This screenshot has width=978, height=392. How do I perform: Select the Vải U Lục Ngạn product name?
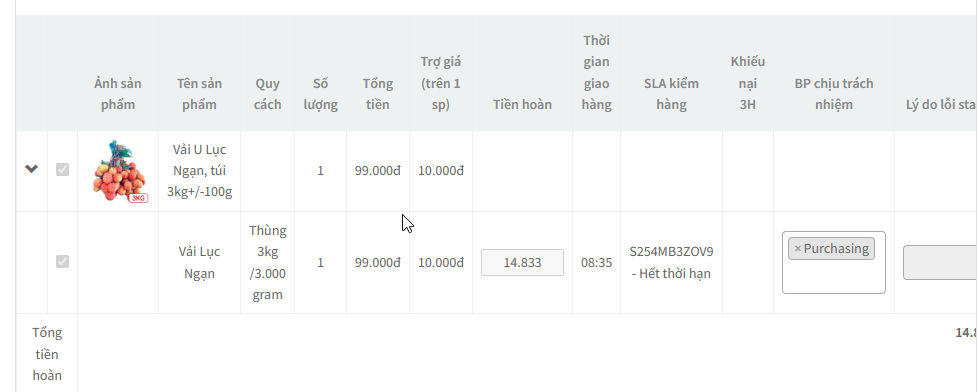199,170
